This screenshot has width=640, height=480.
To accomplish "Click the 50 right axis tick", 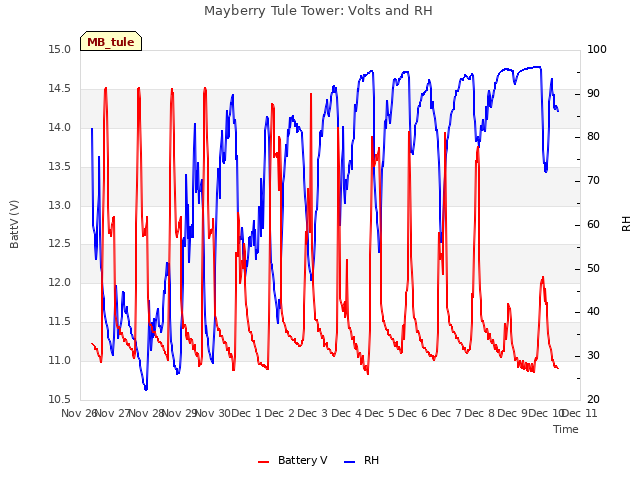I will [x=593, y=269].
